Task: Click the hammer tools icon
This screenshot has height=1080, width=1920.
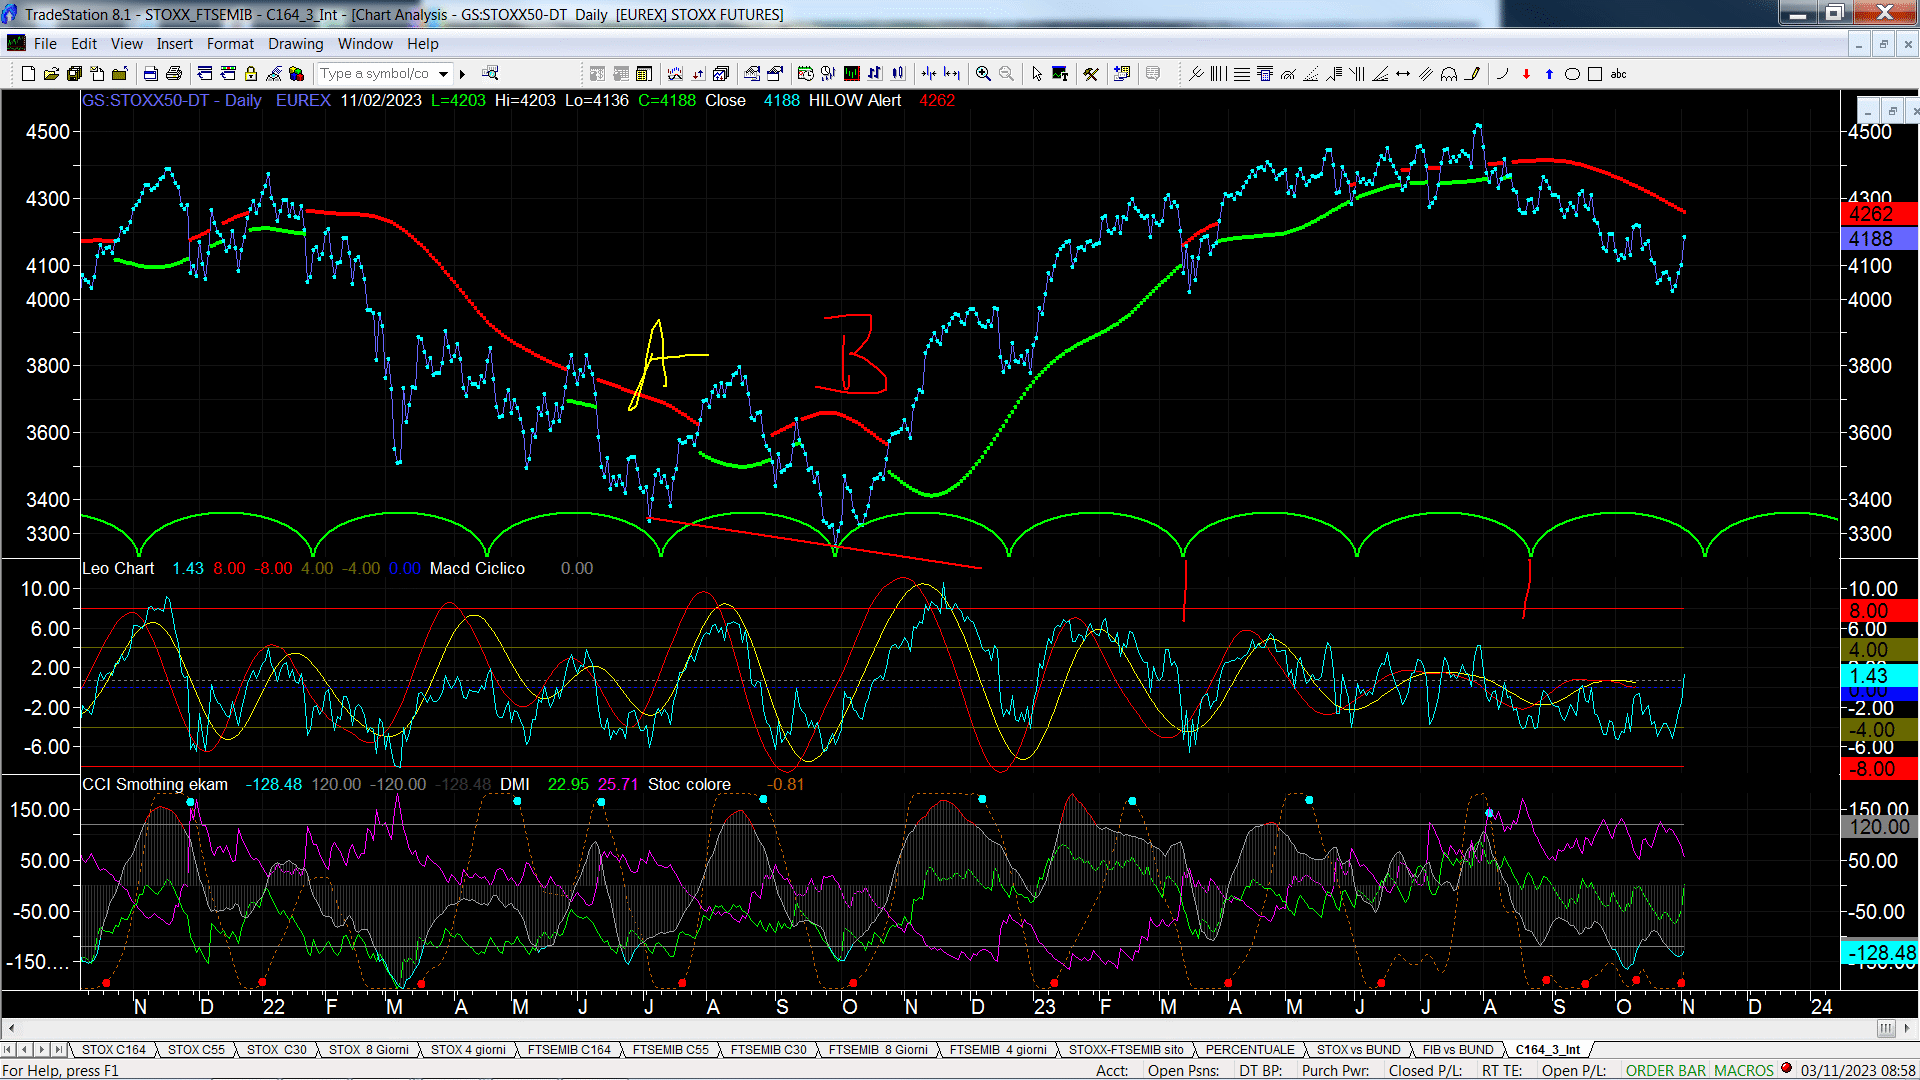Action: [x=1091, y=74]
